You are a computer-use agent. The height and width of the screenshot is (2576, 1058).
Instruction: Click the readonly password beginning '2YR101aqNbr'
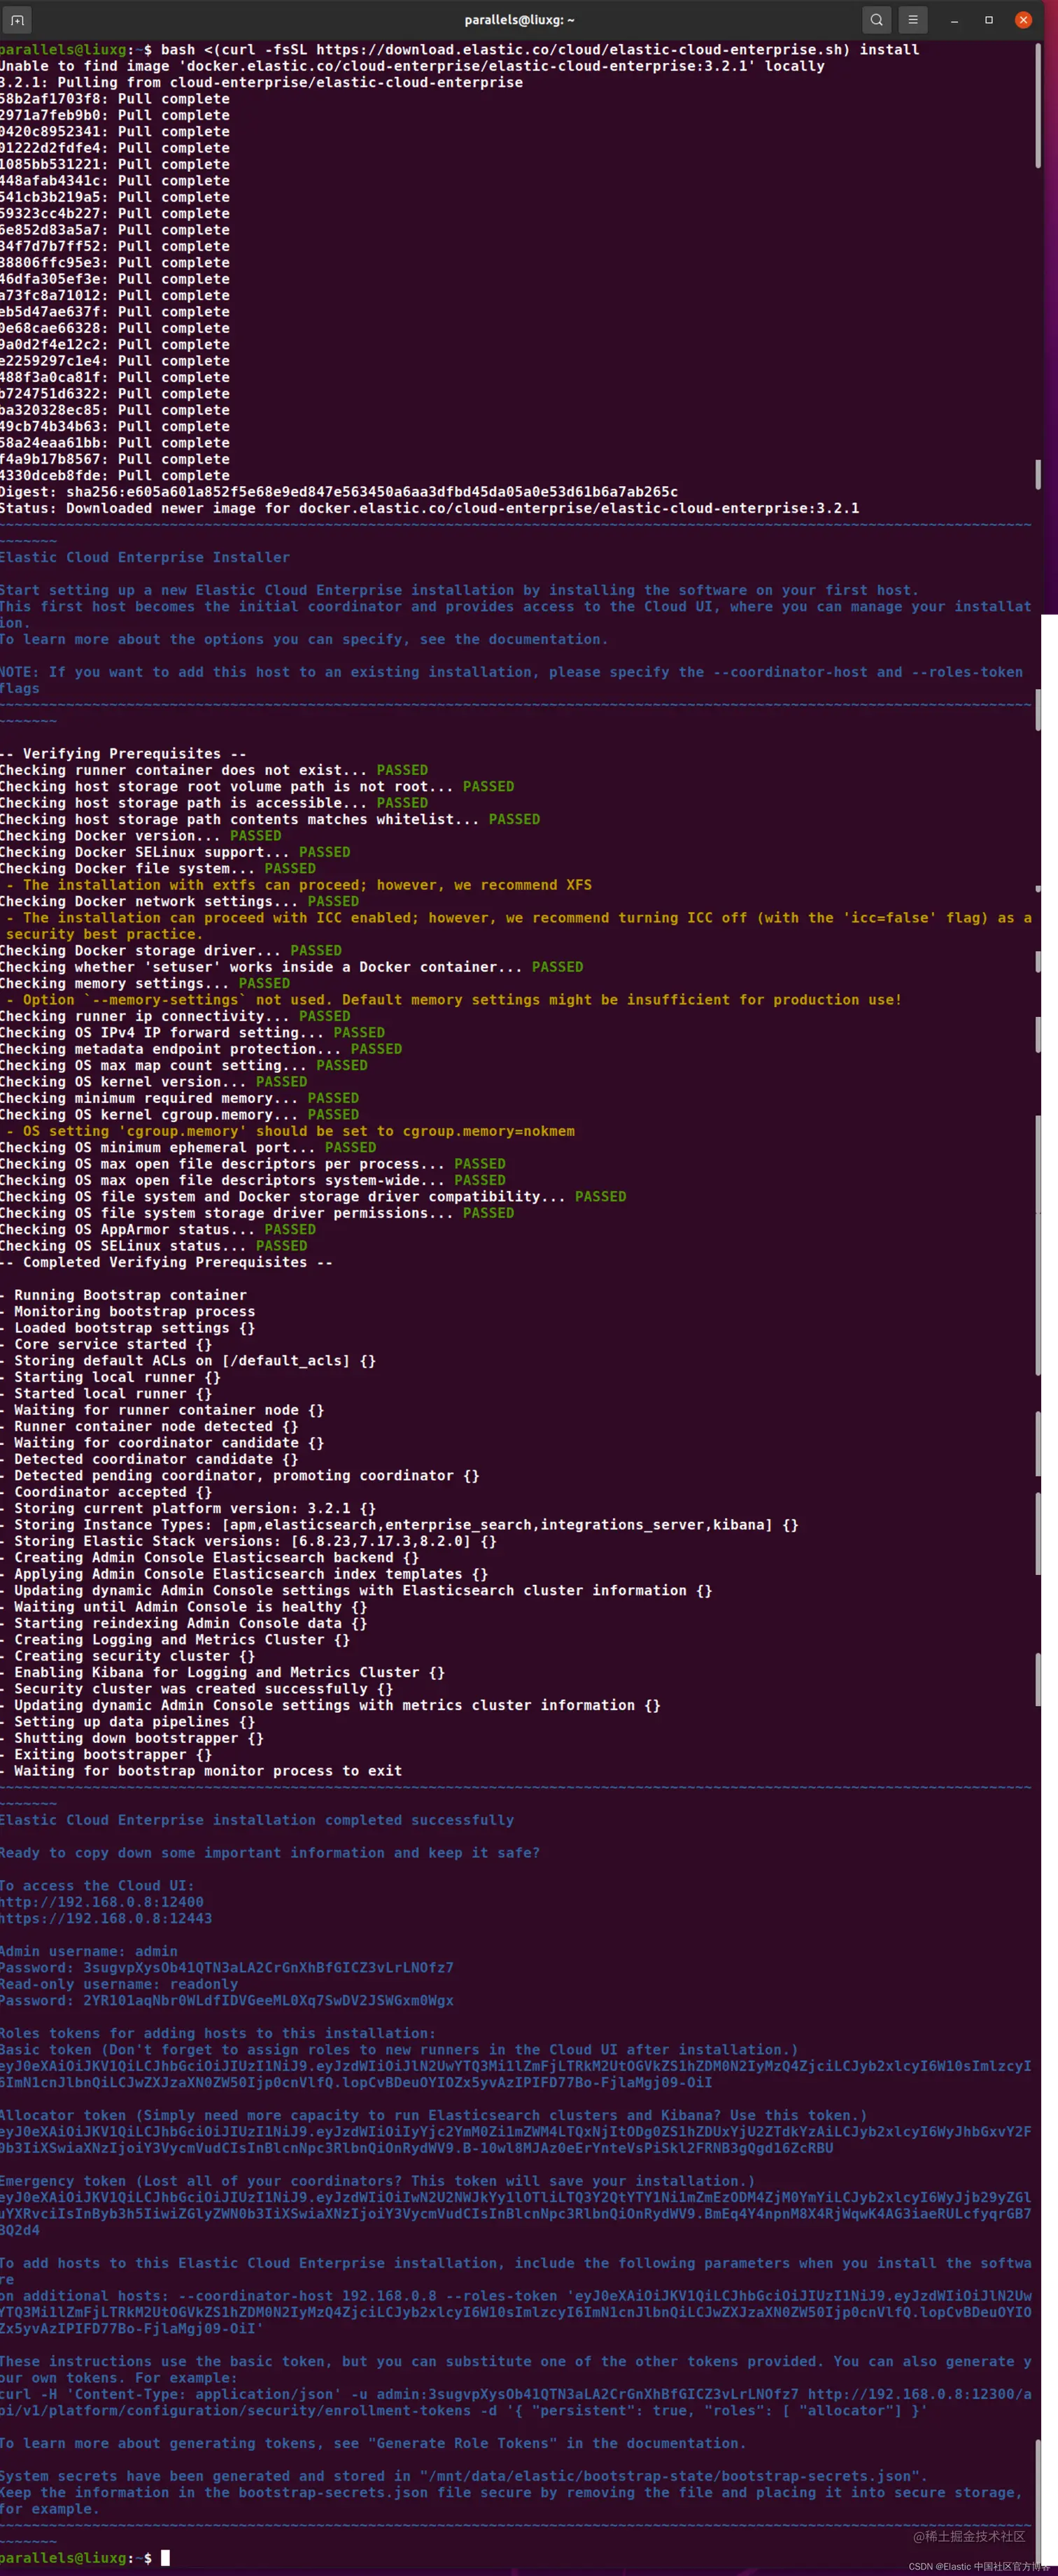click(268, 2000)
